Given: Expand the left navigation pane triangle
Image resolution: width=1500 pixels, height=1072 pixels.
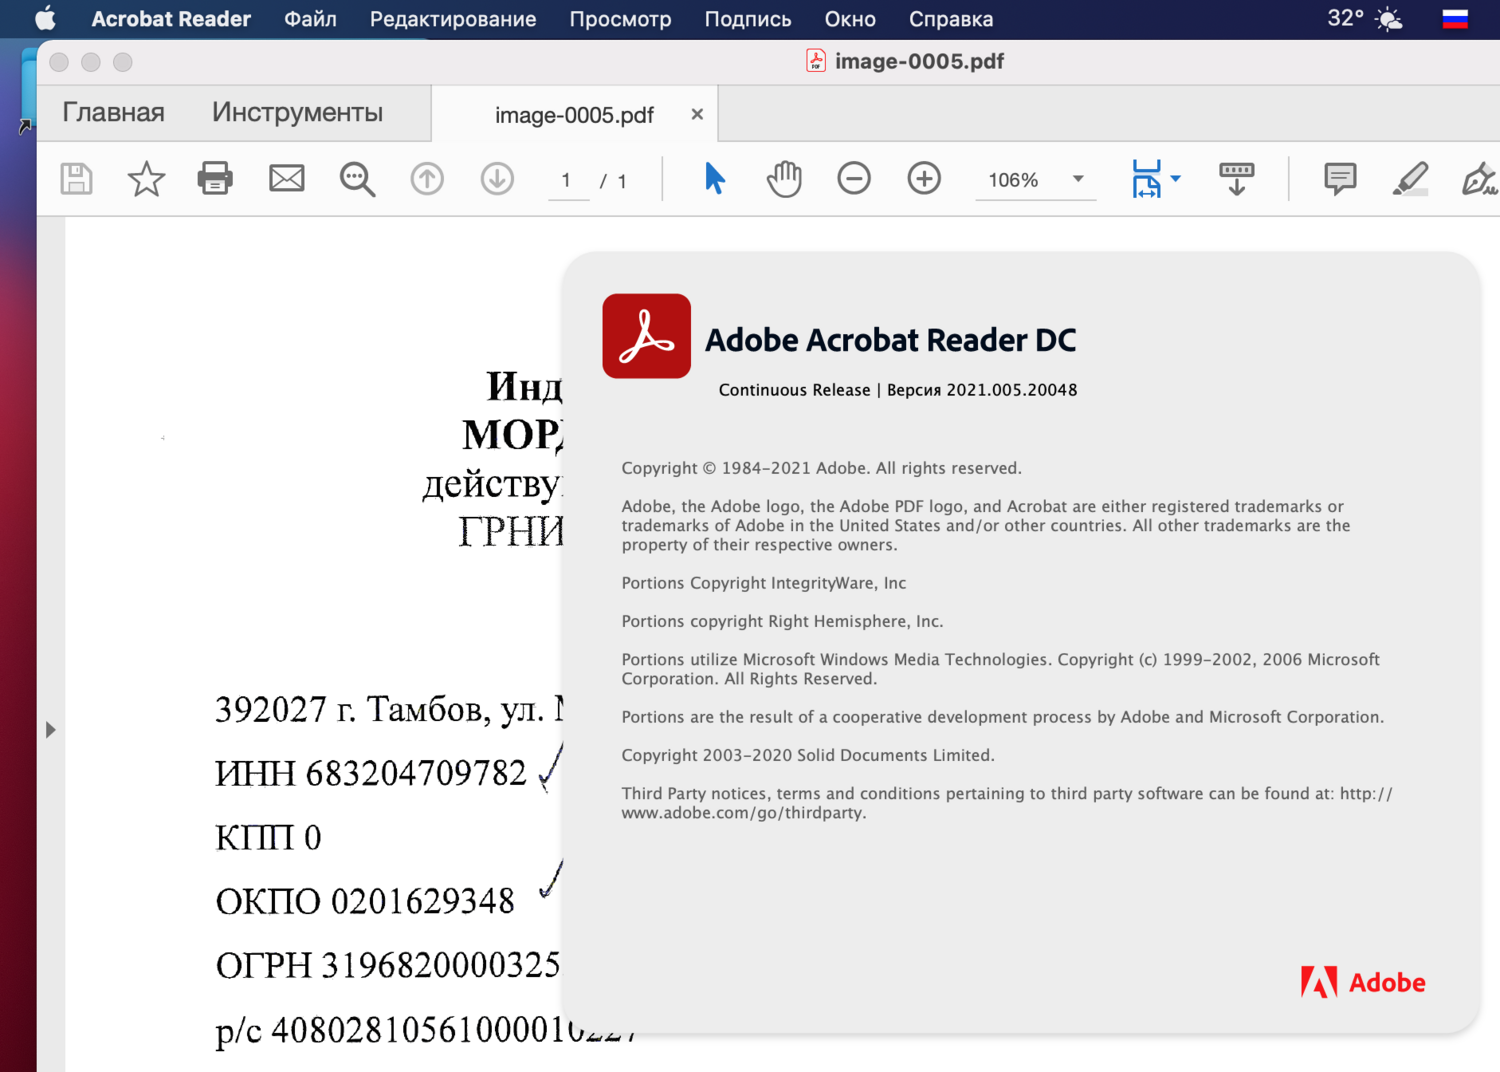Looking at the screenshot, I should click(x=51, y=729).
